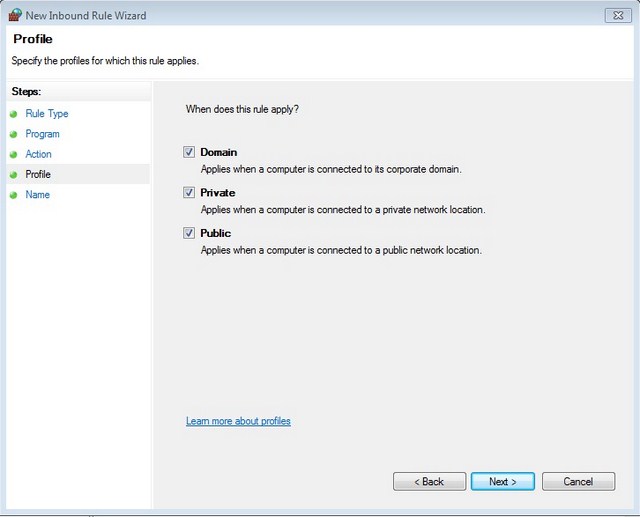Close the New Inbound Rule Wizard window
Viewport: 640px width, 517px height.
click(x=618, y=16)
